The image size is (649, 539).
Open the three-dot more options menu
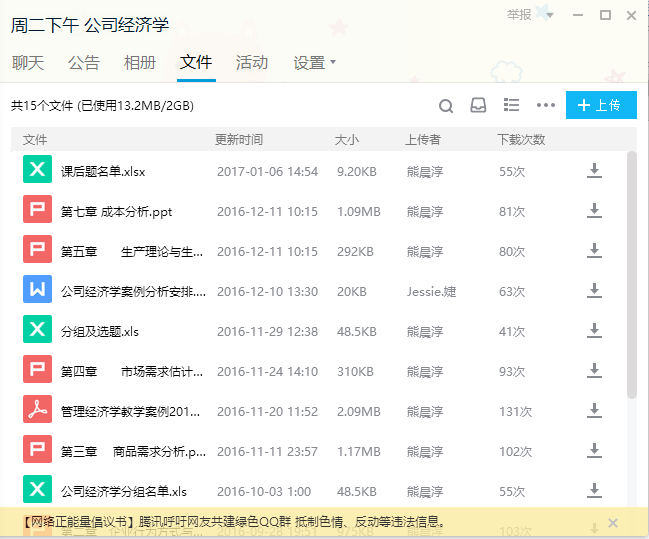tap(545, 105)
